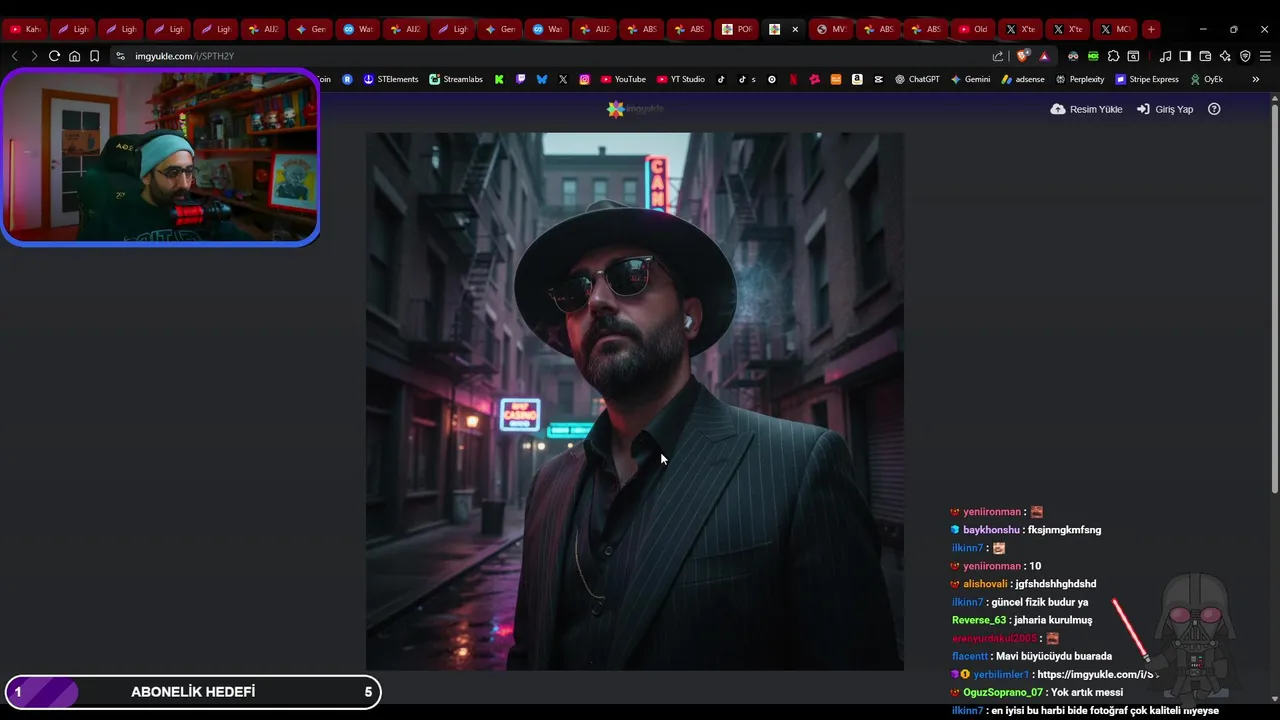1280x720 pixels.
Task: Click the Bluesky butterfly bookmark icon
Action: [x=542, y=79]
